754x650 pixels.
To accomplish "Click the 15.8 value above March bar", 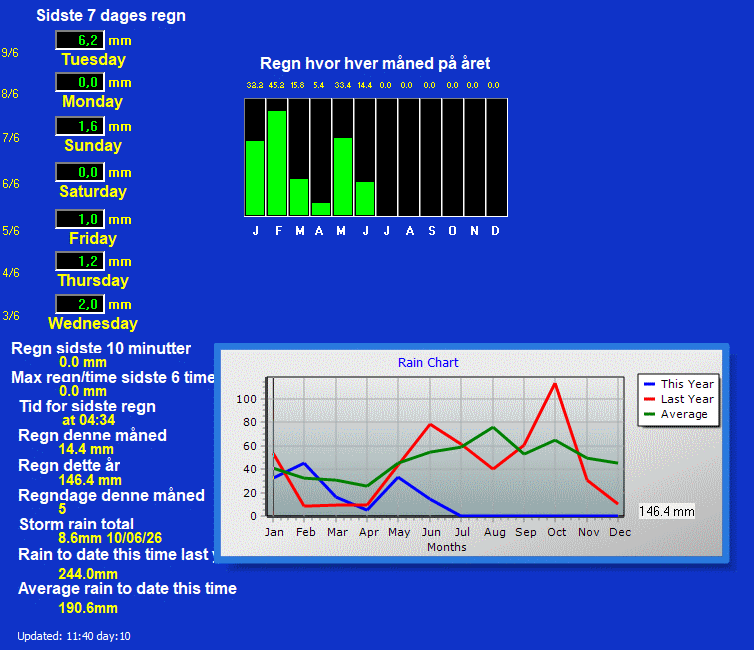I will (x=297, y=85).
